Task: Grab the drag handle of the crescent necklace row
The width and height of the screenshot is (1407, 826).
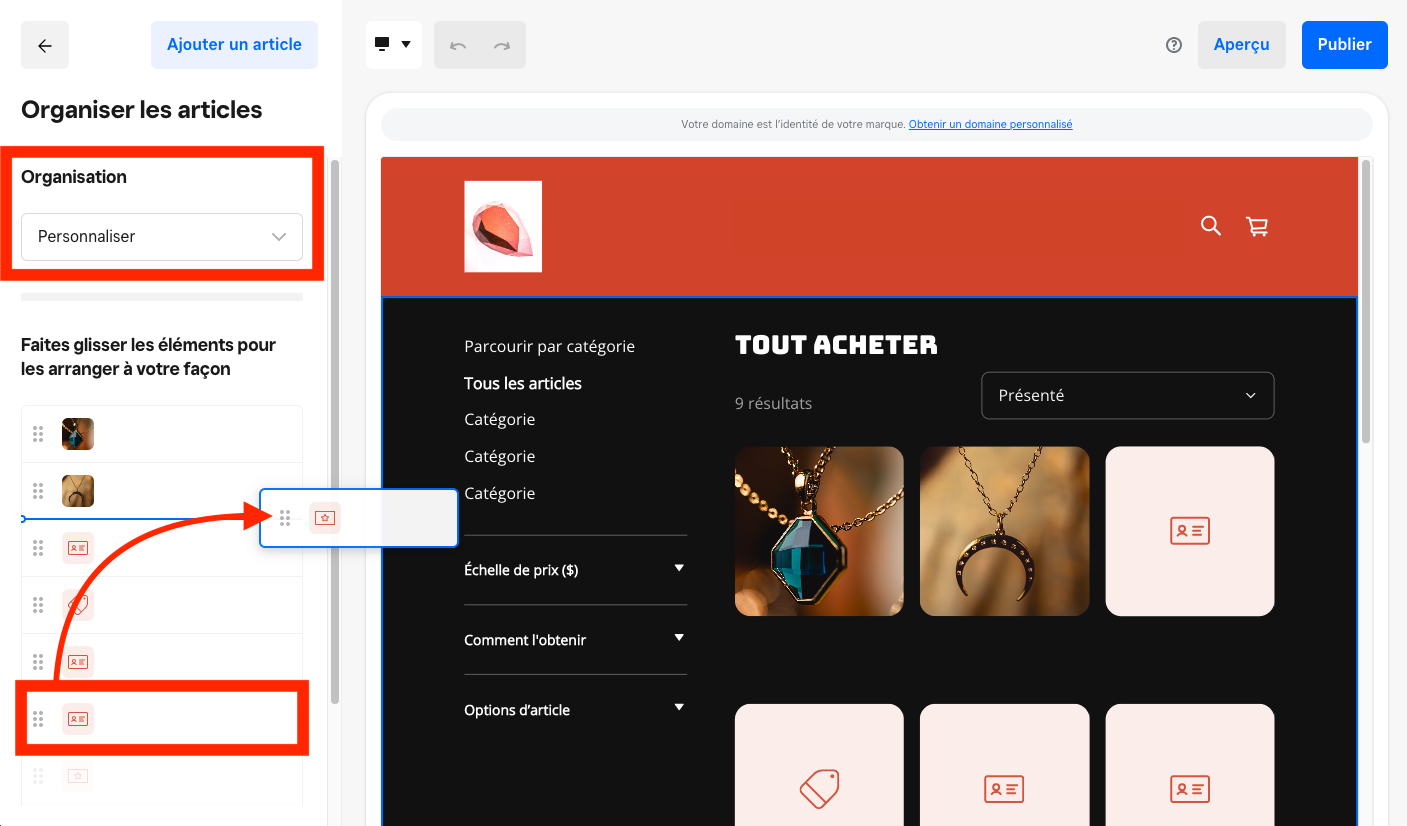Action: tap(38, 491)
